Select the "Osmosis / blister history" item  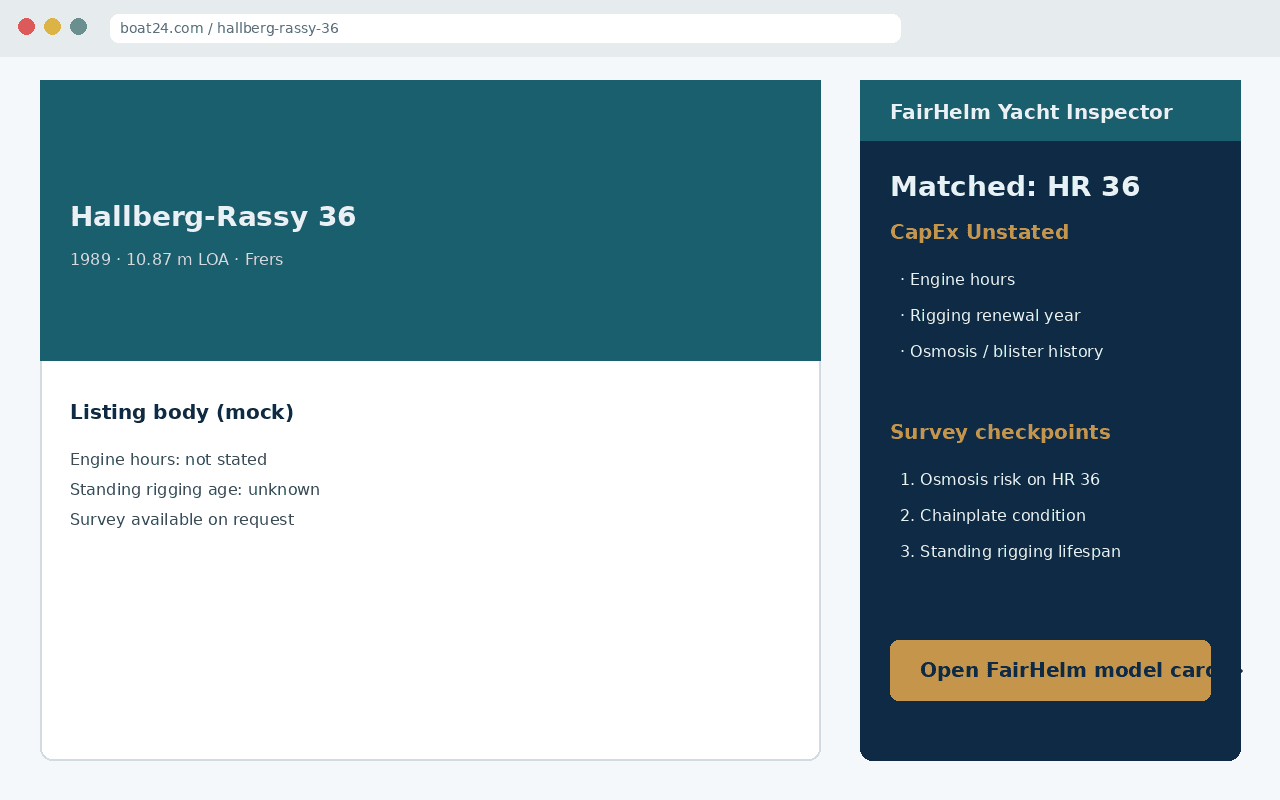1001,352
